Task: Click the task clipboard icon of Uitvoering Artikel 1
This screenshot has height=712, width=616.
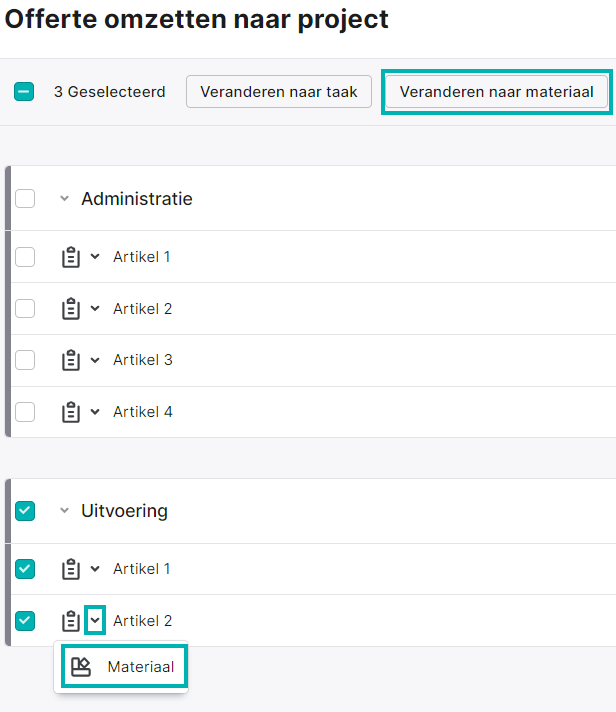Action: pyautogui.click(x=71, y=569)
